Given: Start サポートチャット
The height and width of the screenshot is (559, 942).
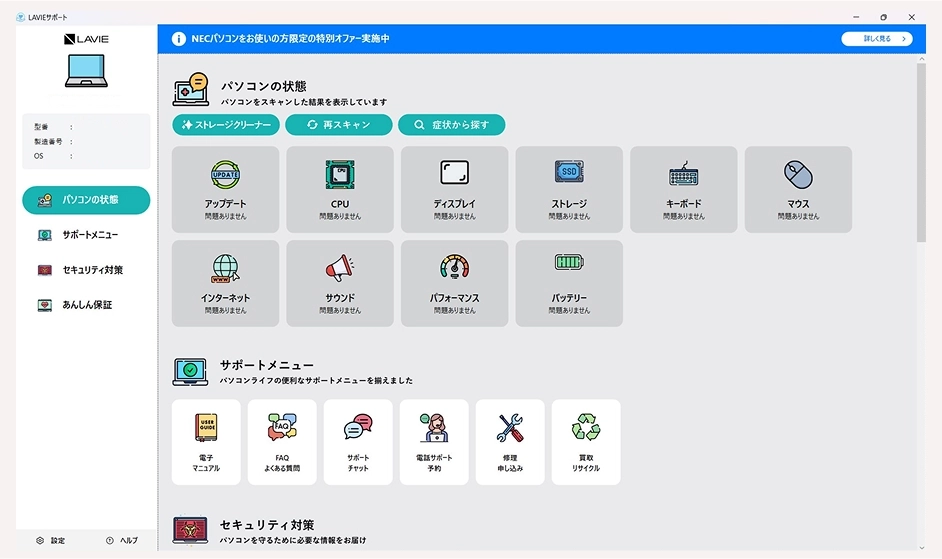Looking at the screenshot, I should [x=358, y=442].
